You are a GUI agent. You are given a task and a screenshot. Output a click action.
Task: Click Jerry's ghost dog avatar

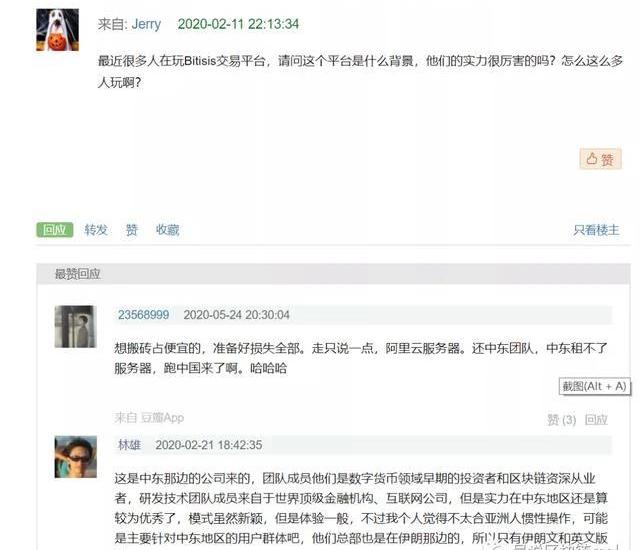(58, 30)
